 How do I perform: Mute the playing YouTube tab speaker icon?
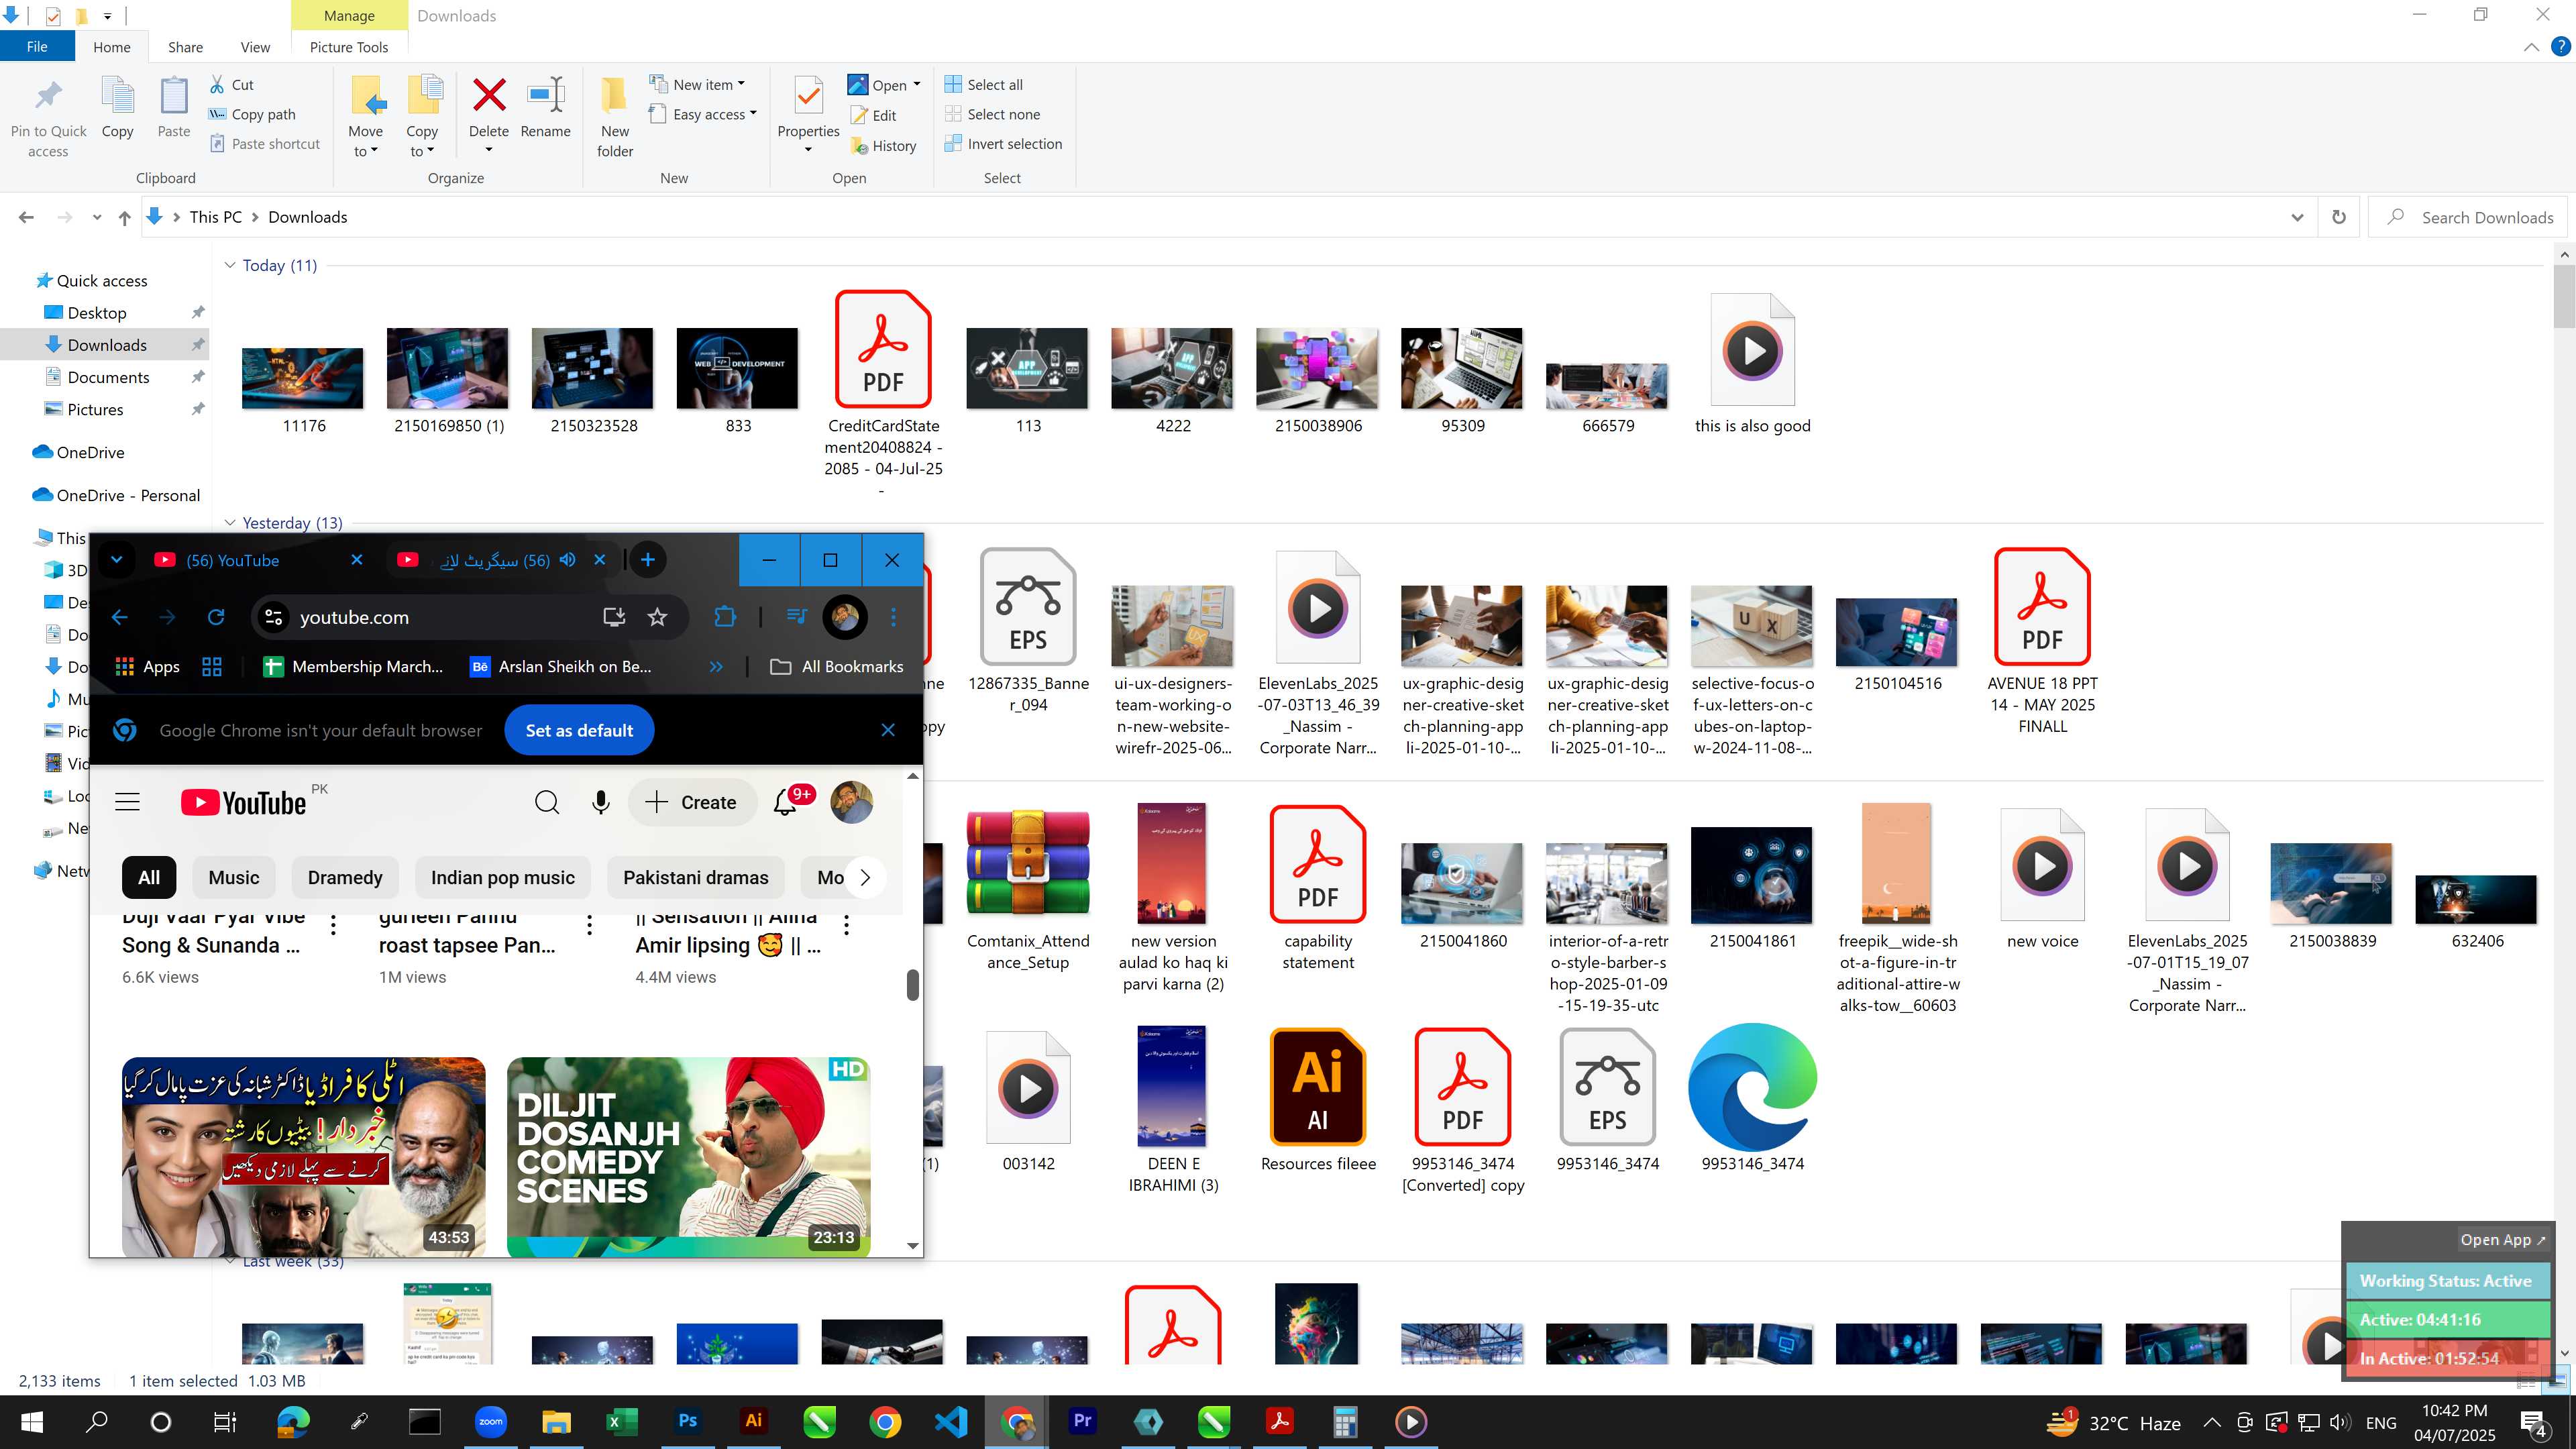click(x=567, y=560)
